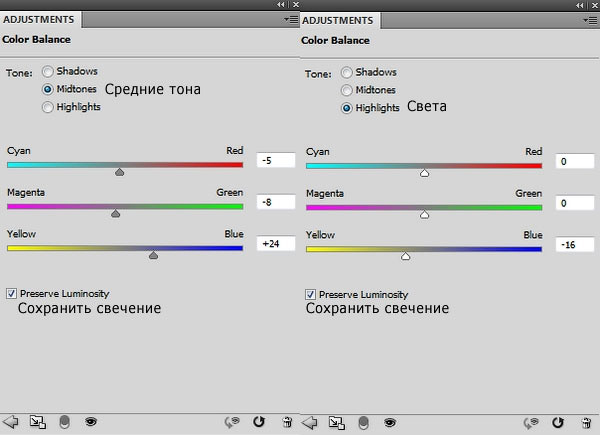Image resolution: width=600 pixels, height=435 pixels.
Task: Click Yellow-Blue value field showing +24
Action: point(276,243)
